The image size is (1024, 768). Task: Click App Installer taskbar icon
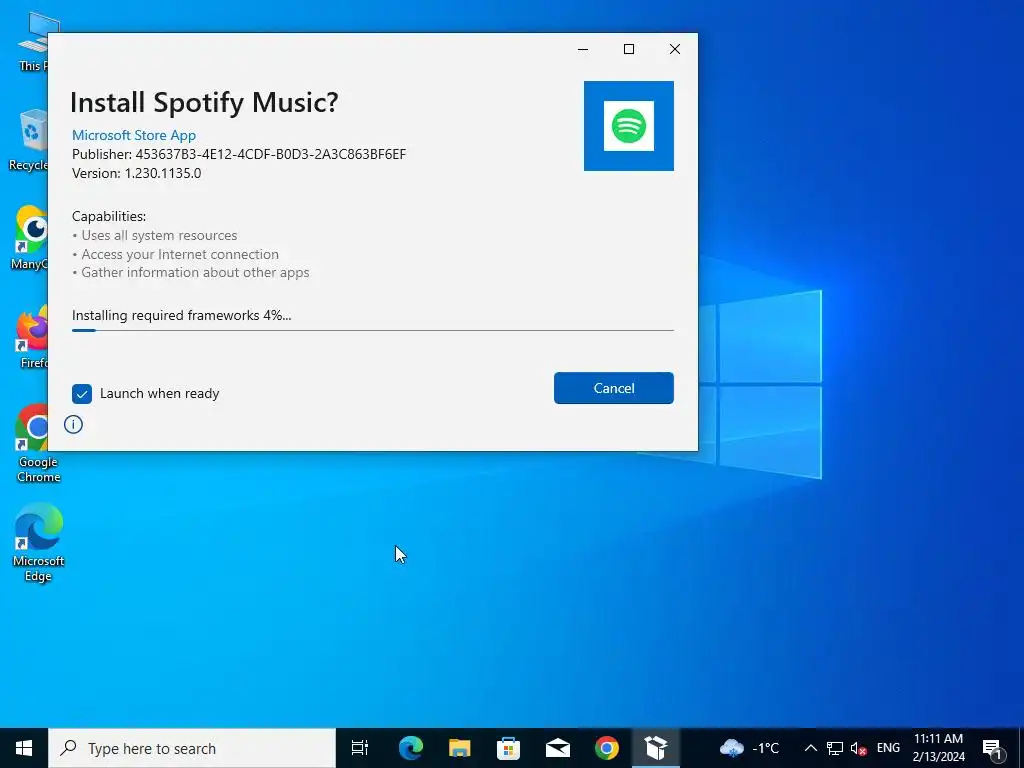(x=656, y=748)
